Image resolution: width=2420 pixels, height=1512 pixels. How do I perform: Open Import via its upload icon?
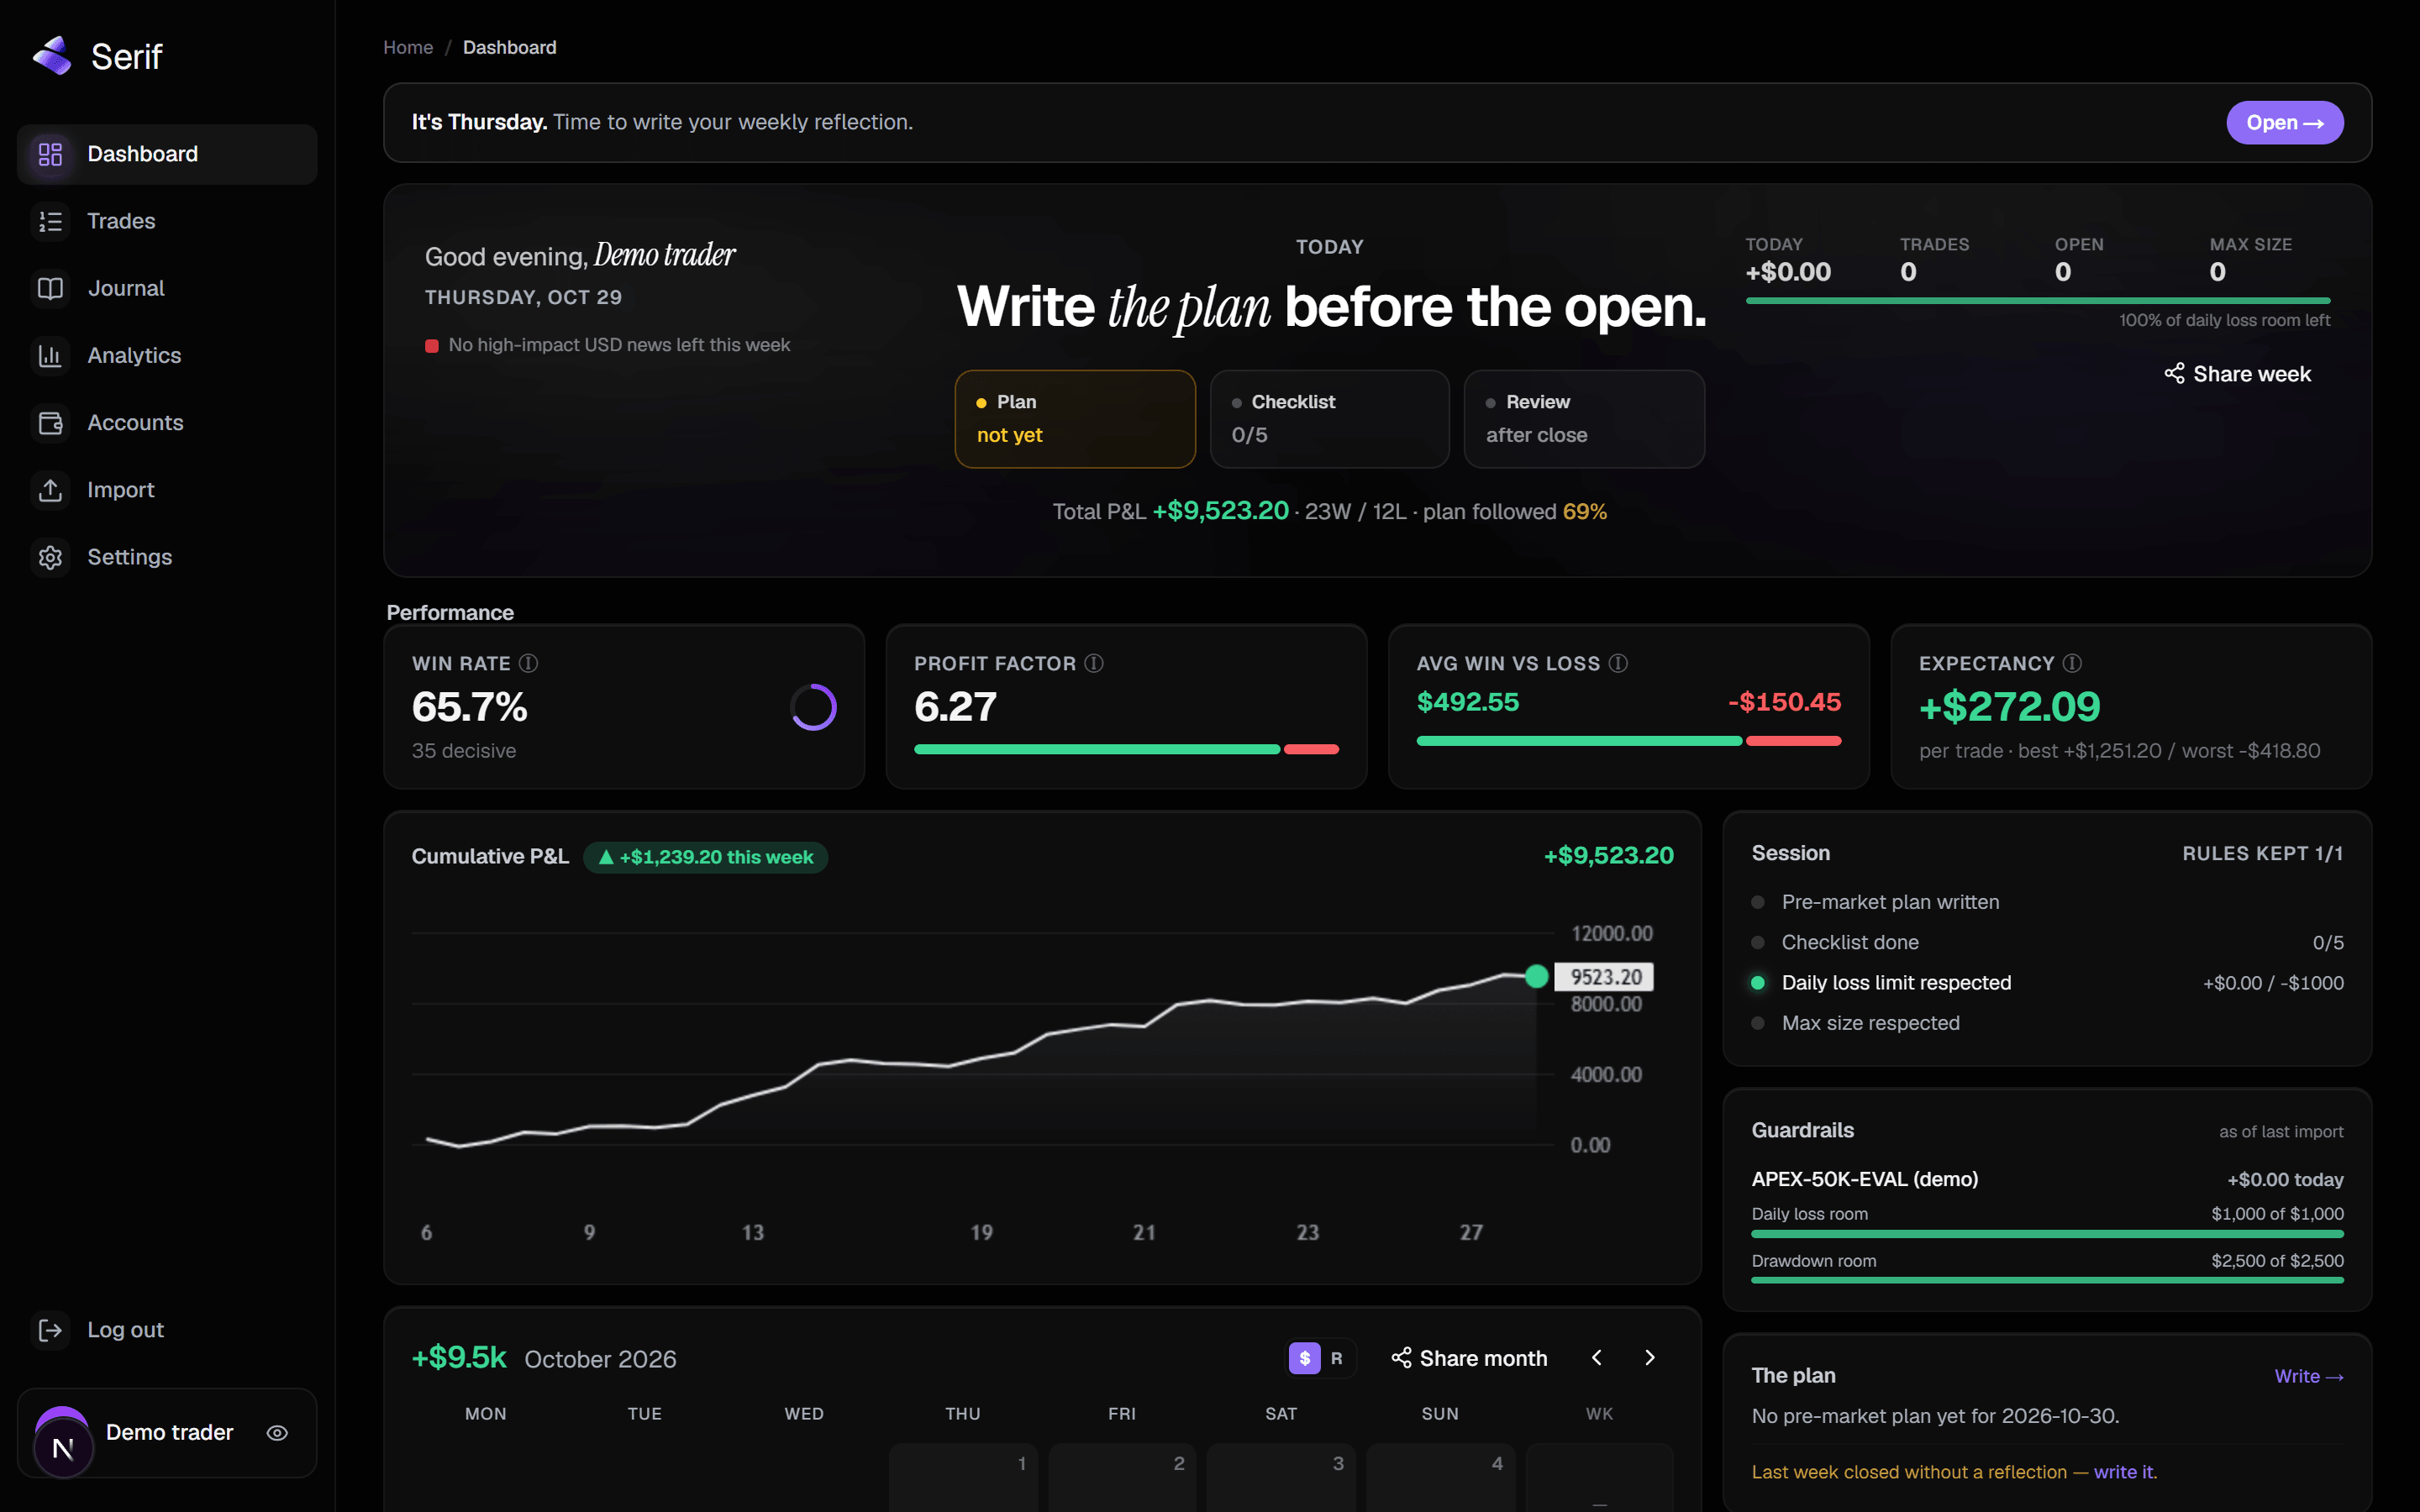click(50, 489)
